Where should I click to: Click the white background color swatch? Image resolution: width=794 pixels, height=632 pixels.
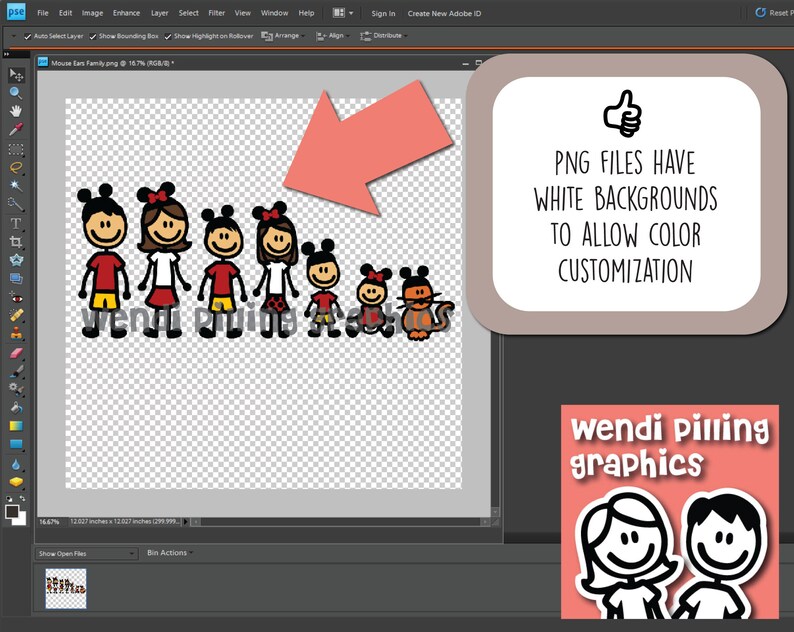point(21,520)
